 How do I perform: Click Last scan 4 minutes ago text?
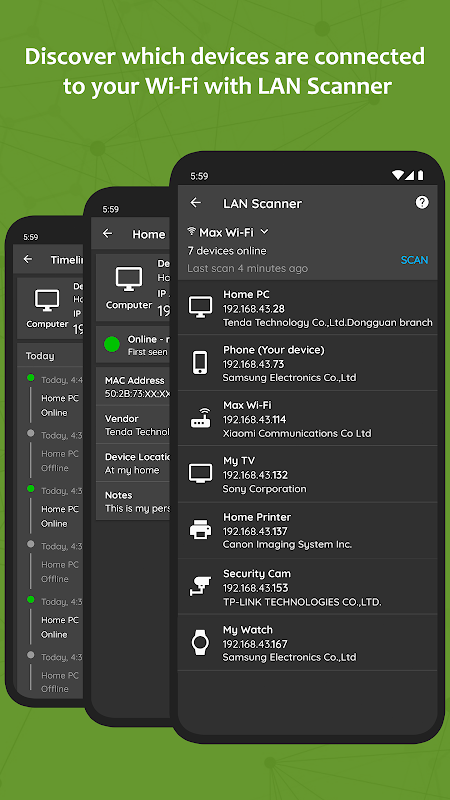(247, 268)
